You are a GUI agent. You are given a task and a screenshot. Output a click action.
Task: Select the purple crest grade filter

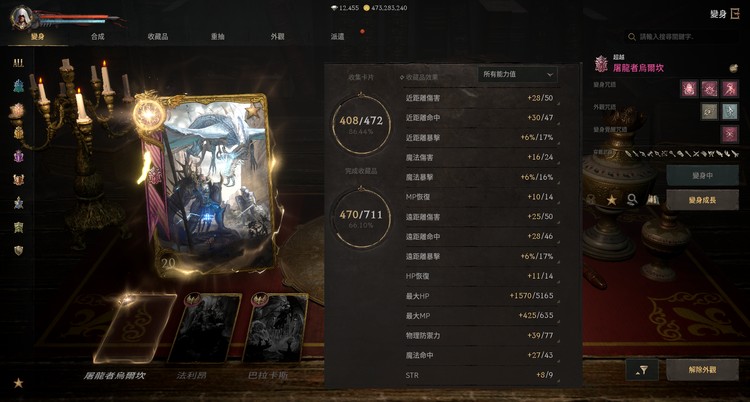click(x=18, y=156)
